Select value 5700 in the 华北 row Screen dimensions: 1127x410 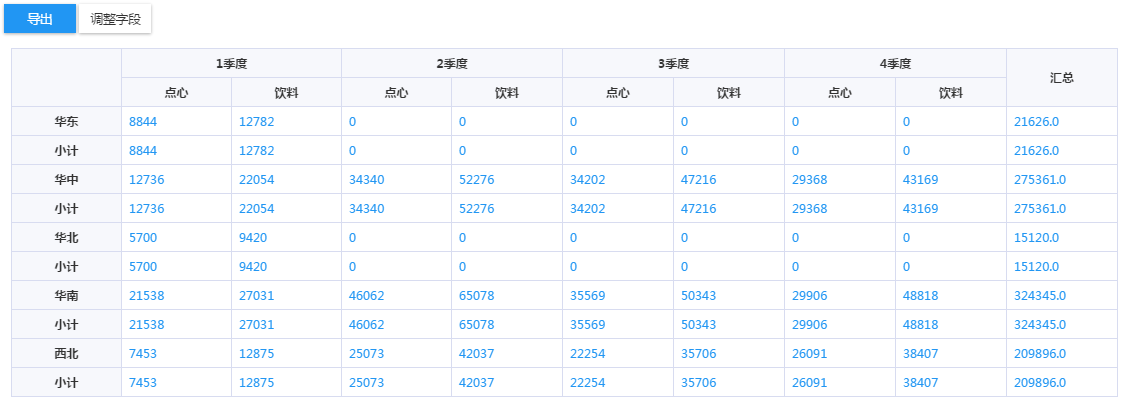[143, 237]
